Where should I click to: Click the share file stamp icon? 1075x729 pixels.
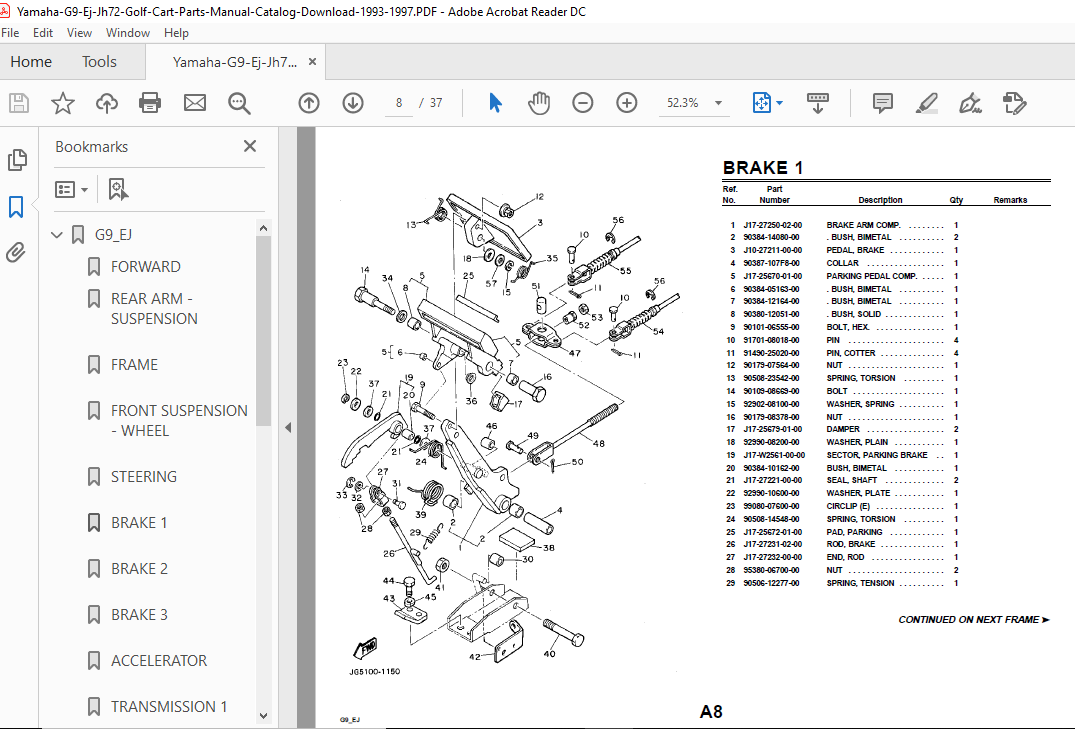[1014, 103]
